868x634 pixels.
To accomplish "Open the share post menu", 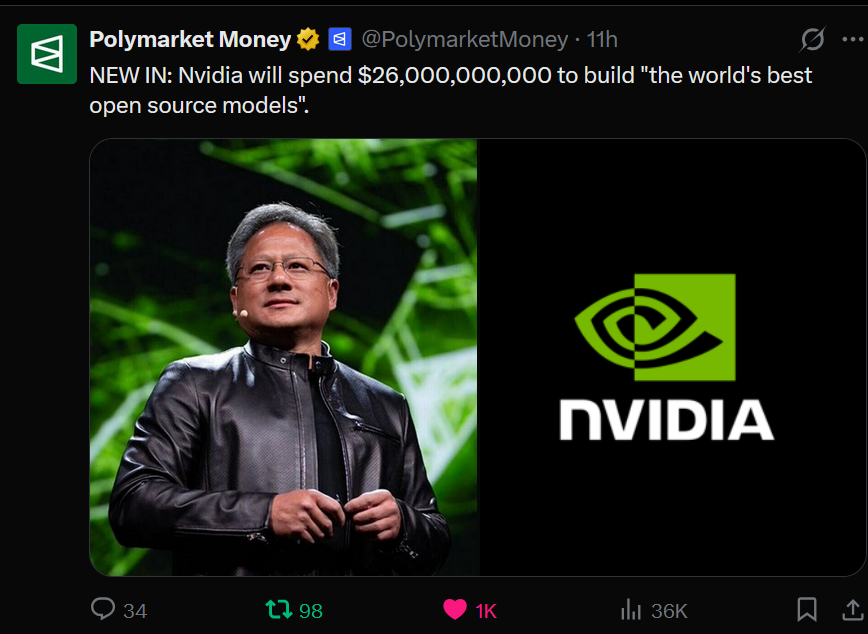I will pyautogui.click(x=853, y=609).
